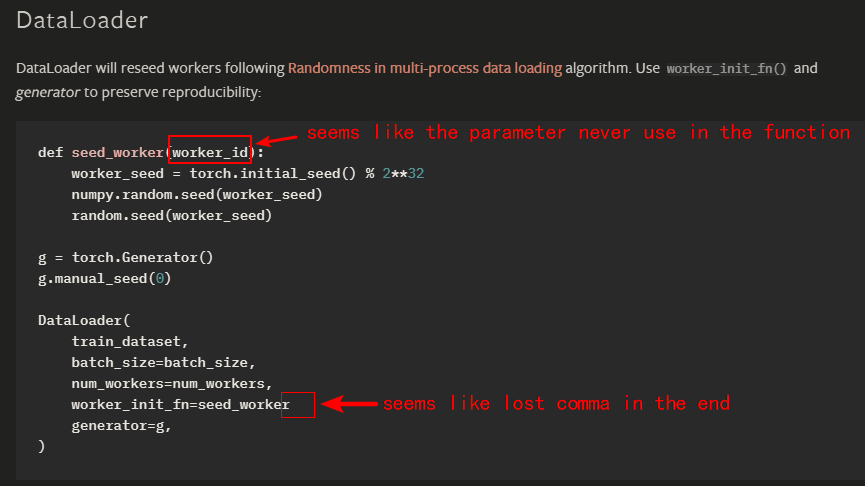
Task: Click the DataLoader section heading
Action: 82,20
